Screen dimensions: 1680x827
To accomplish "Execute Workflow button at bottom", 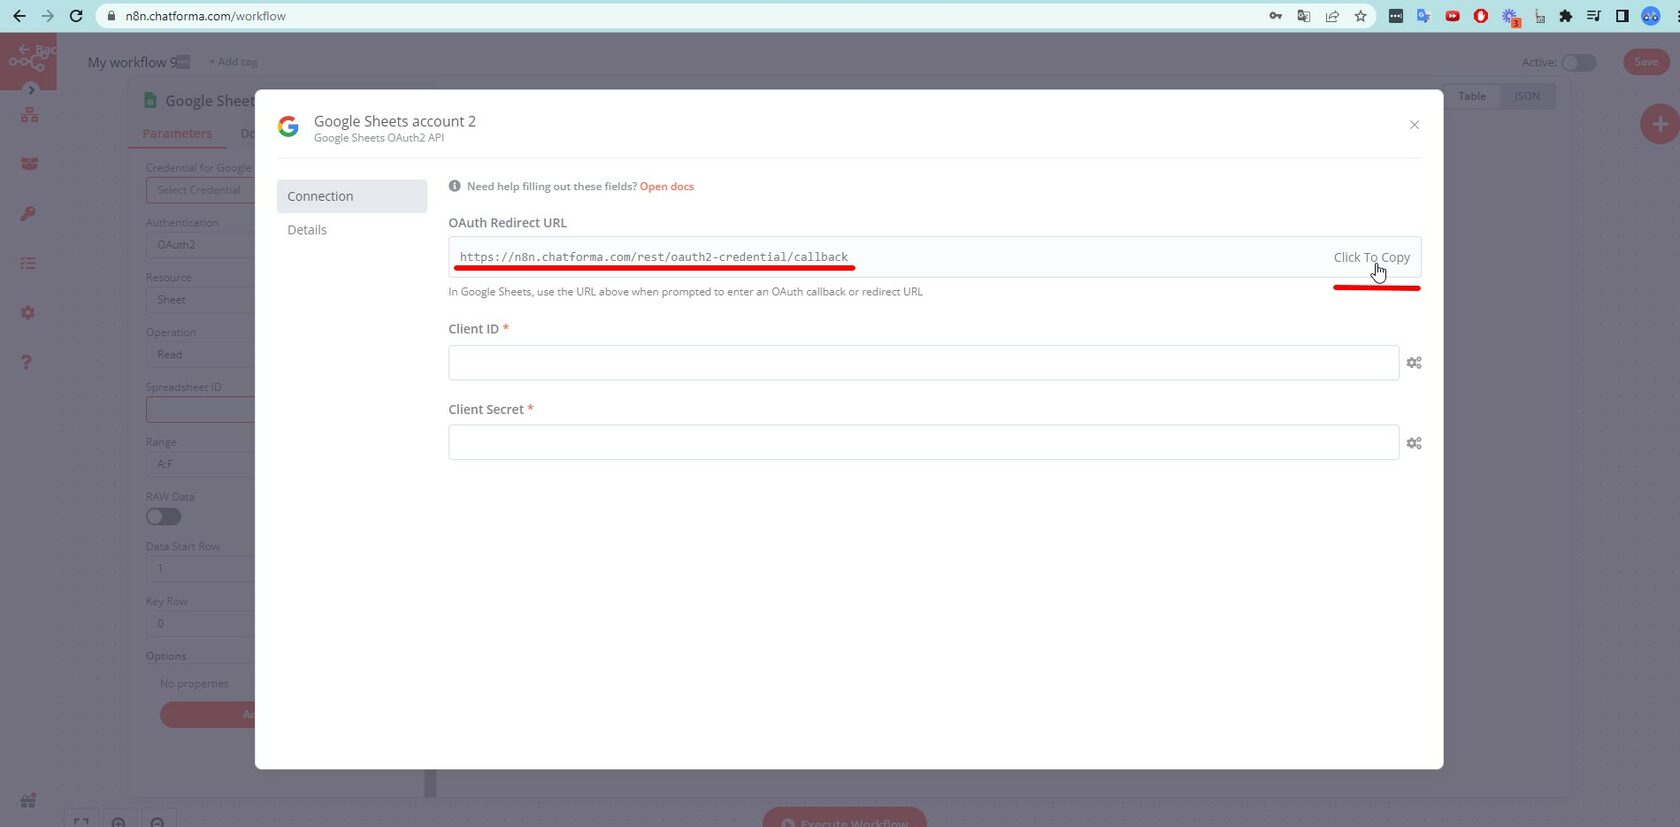I will coord(844,817).
